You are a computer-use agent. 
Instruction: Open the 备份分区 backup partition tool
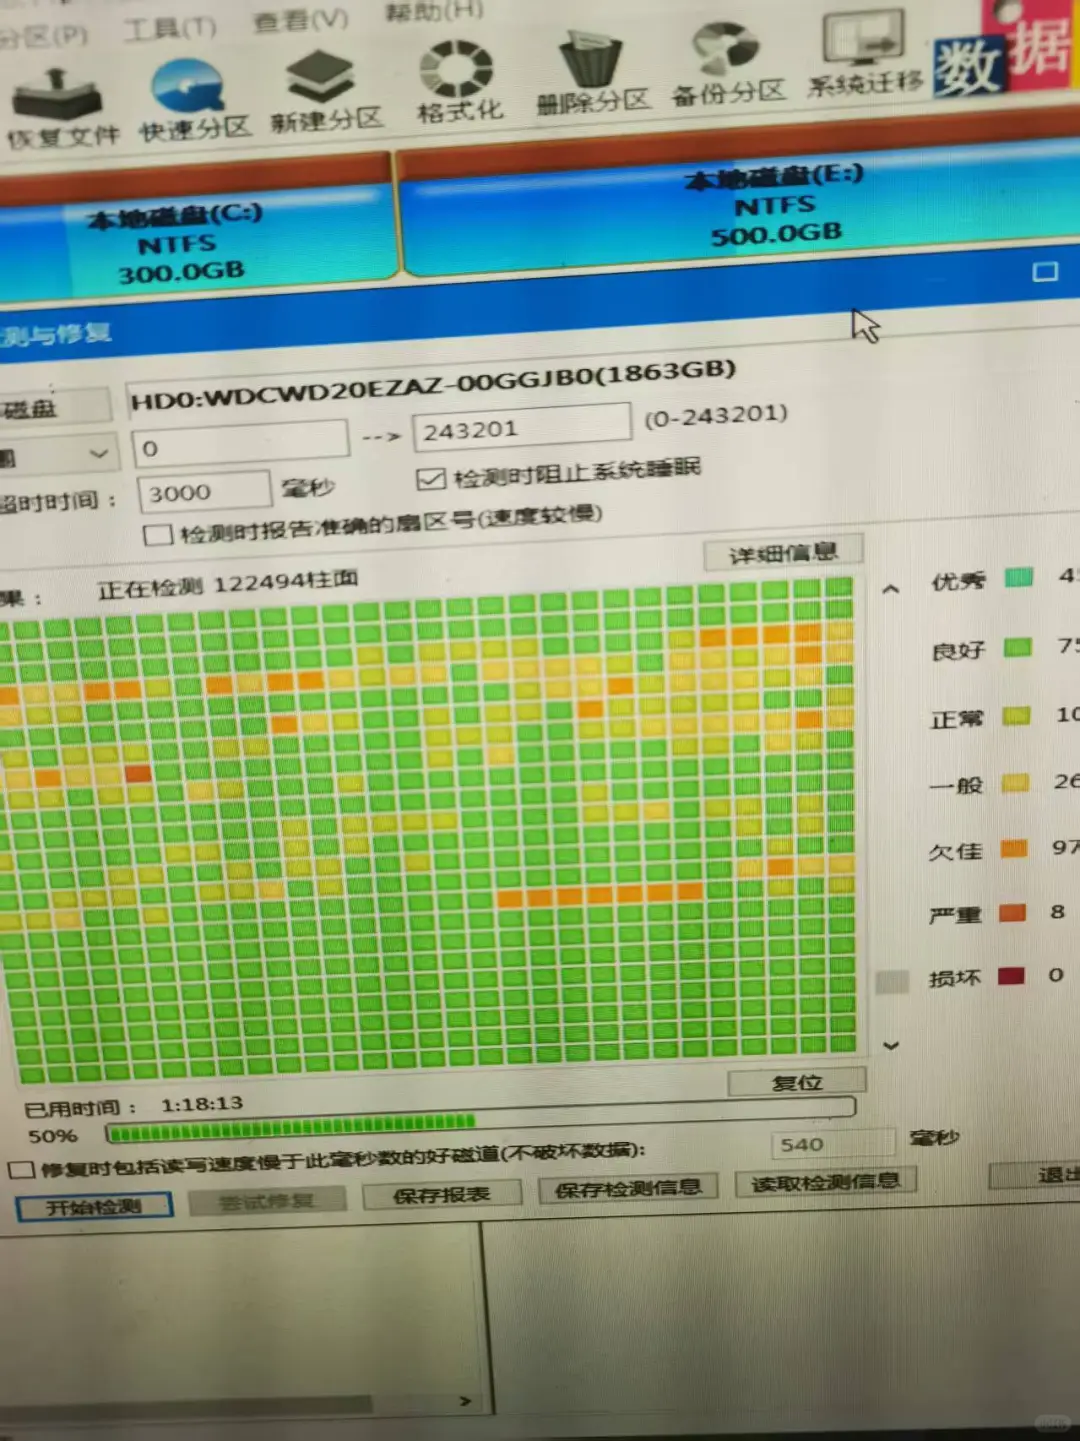pos(727,65)
